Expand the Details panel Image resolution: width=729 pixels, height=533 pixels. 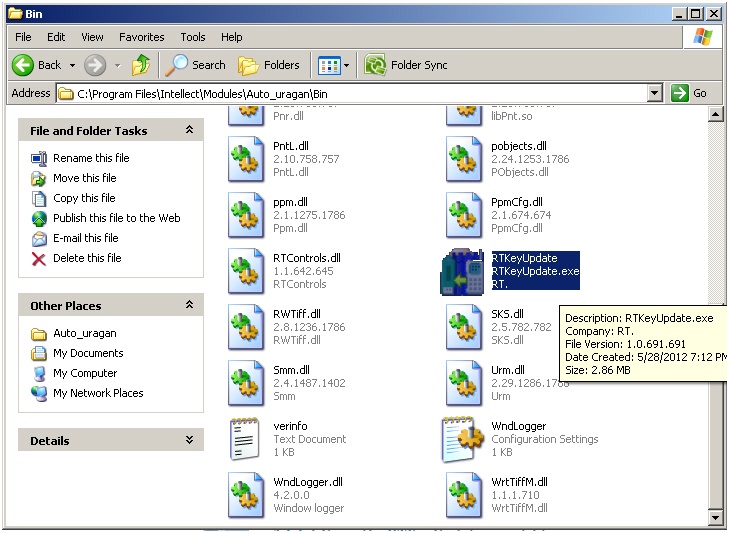189,440
